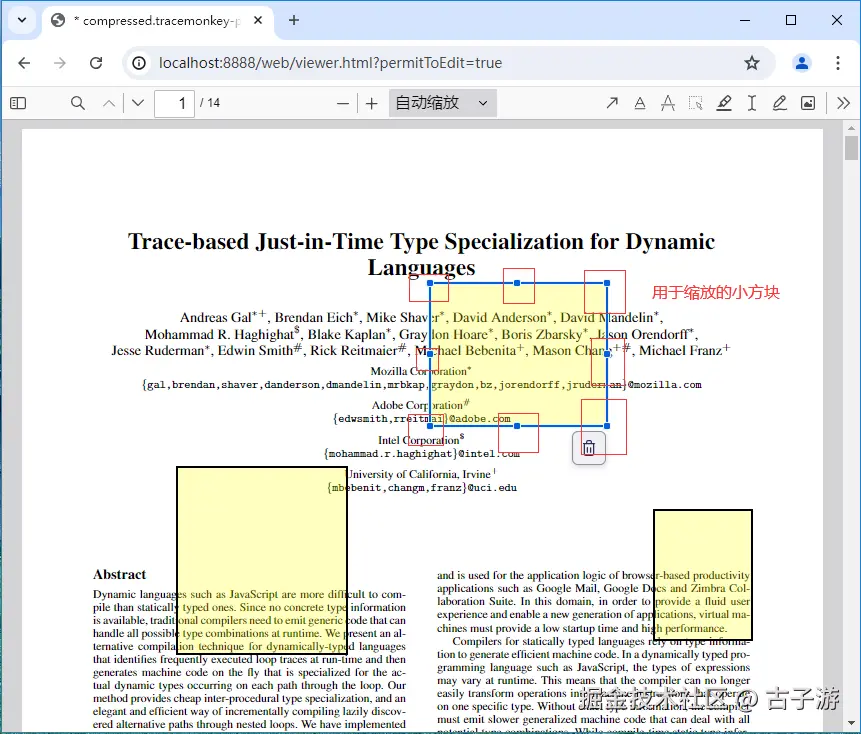Select the compressed.tracemonkey tab
This screenshot has height=734, width=861.
pos(156,21)
